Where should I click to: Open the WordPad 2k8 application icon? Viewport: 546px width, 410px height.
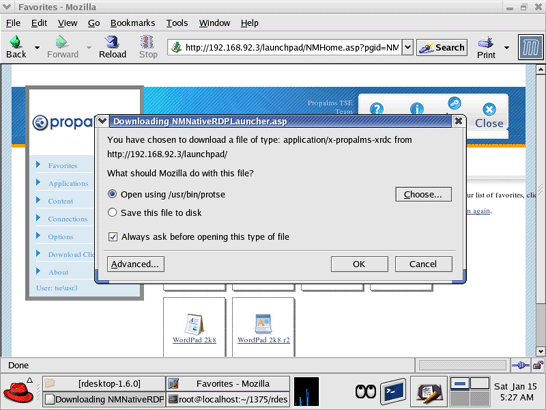click(194, 324)
